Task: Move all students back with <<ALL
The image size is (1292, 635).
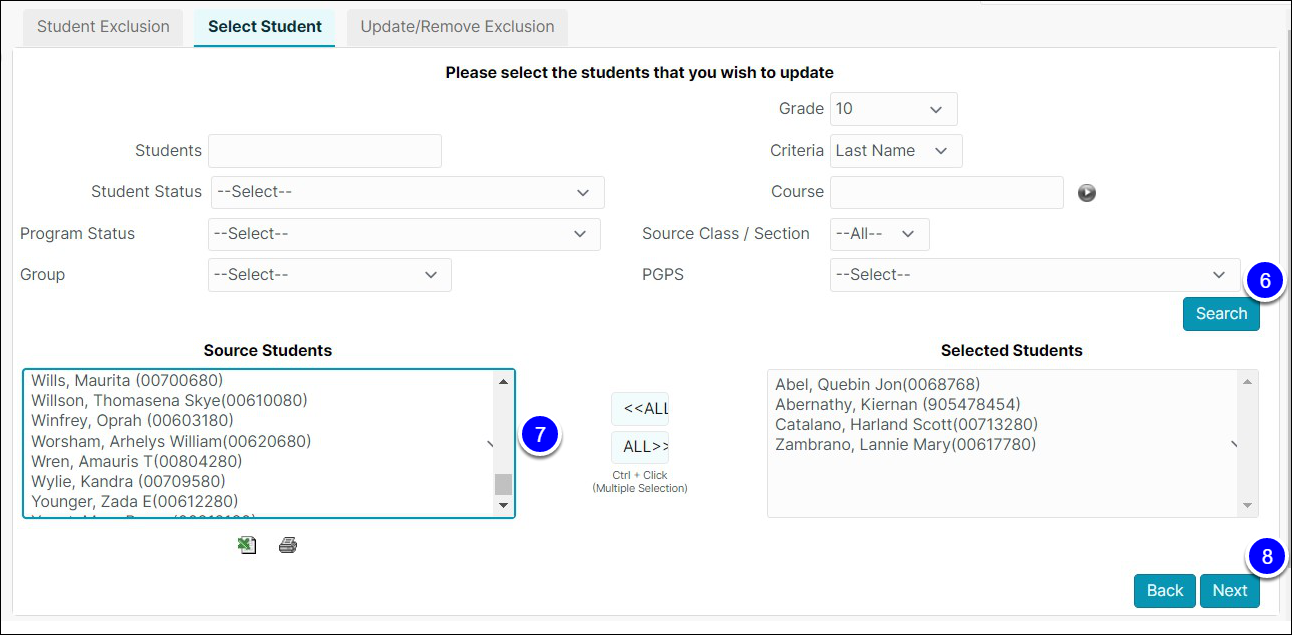Action: [x=640, y=408]
